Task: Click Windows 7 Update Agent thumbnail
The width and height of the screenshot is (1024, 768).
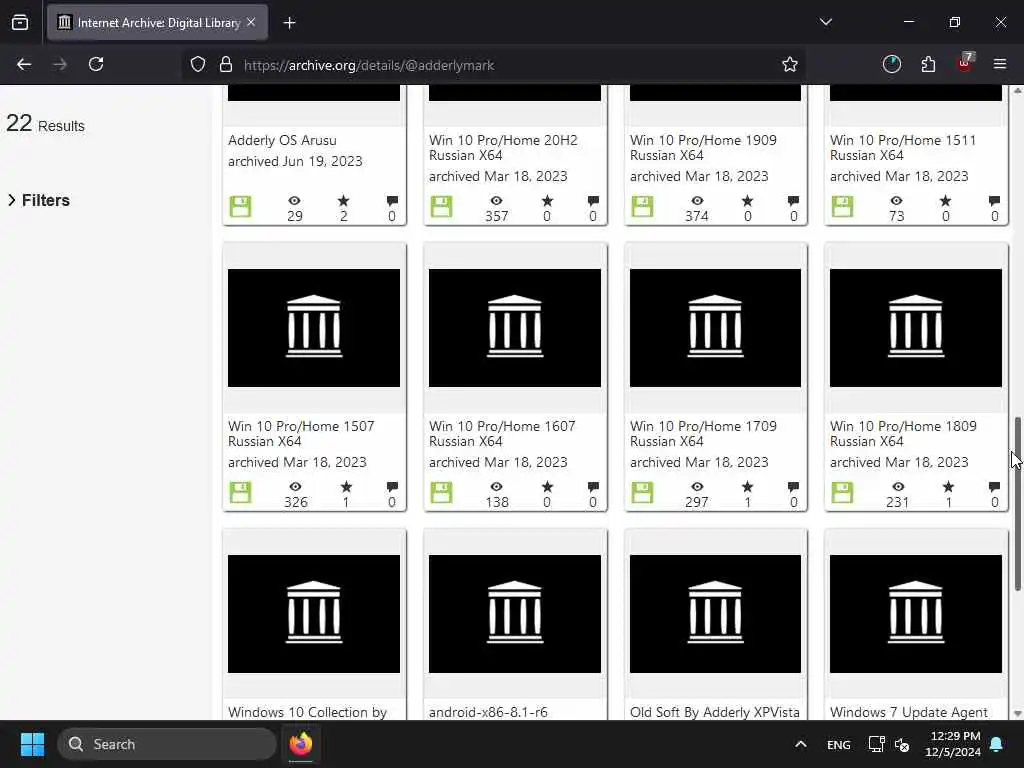Action: point(916,614)
